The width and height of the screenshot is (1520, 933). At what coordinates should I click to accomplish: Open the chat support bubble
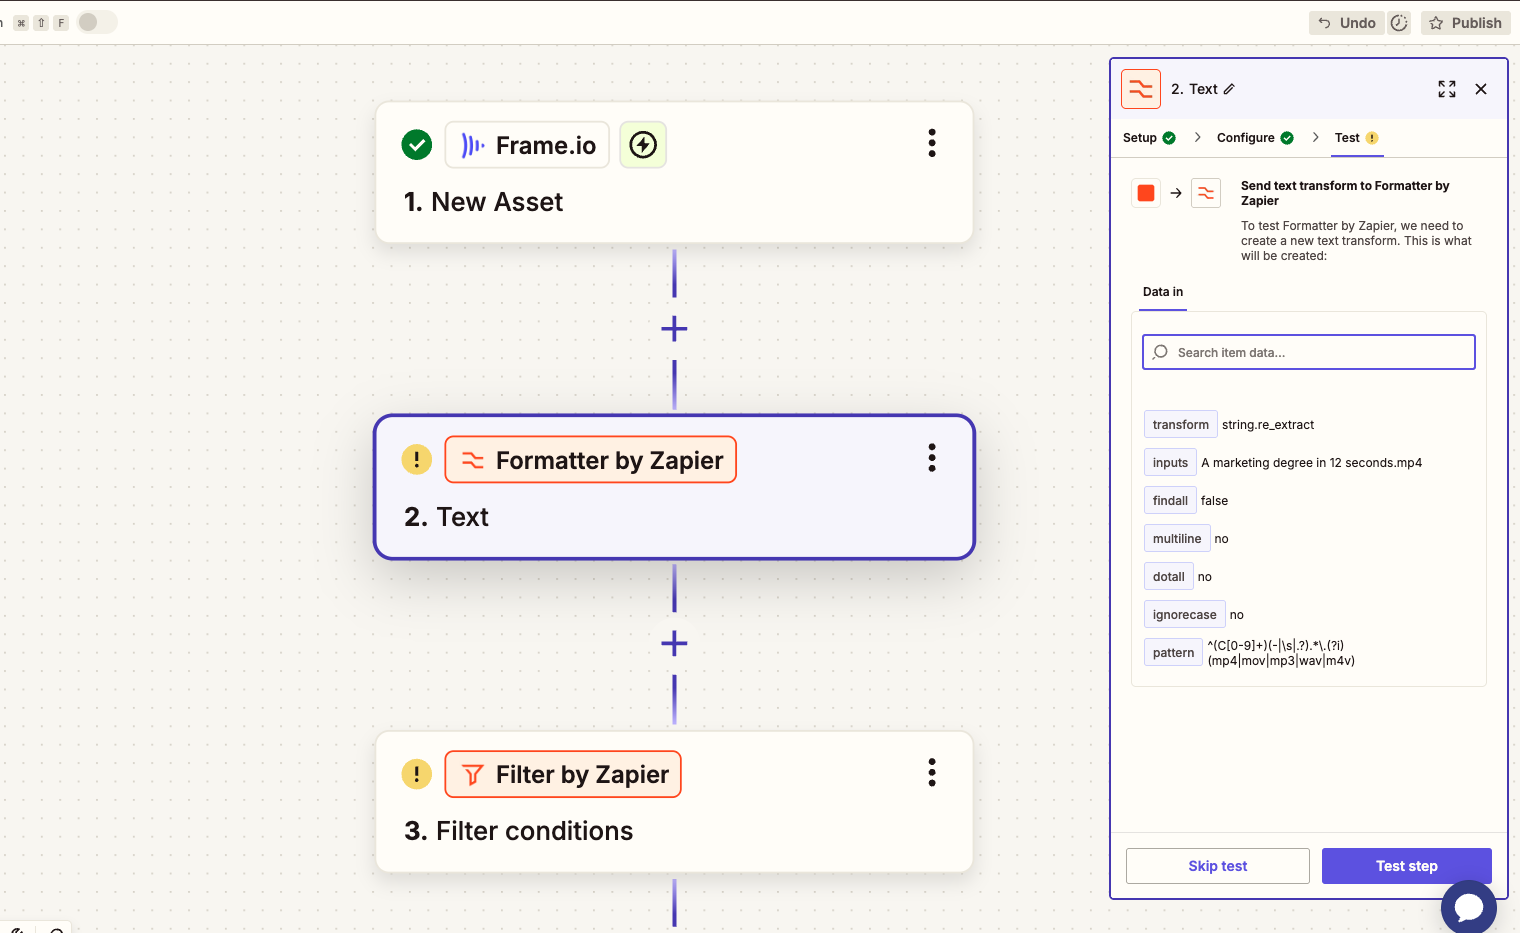pyautogui.click(x=1469, y=907)
